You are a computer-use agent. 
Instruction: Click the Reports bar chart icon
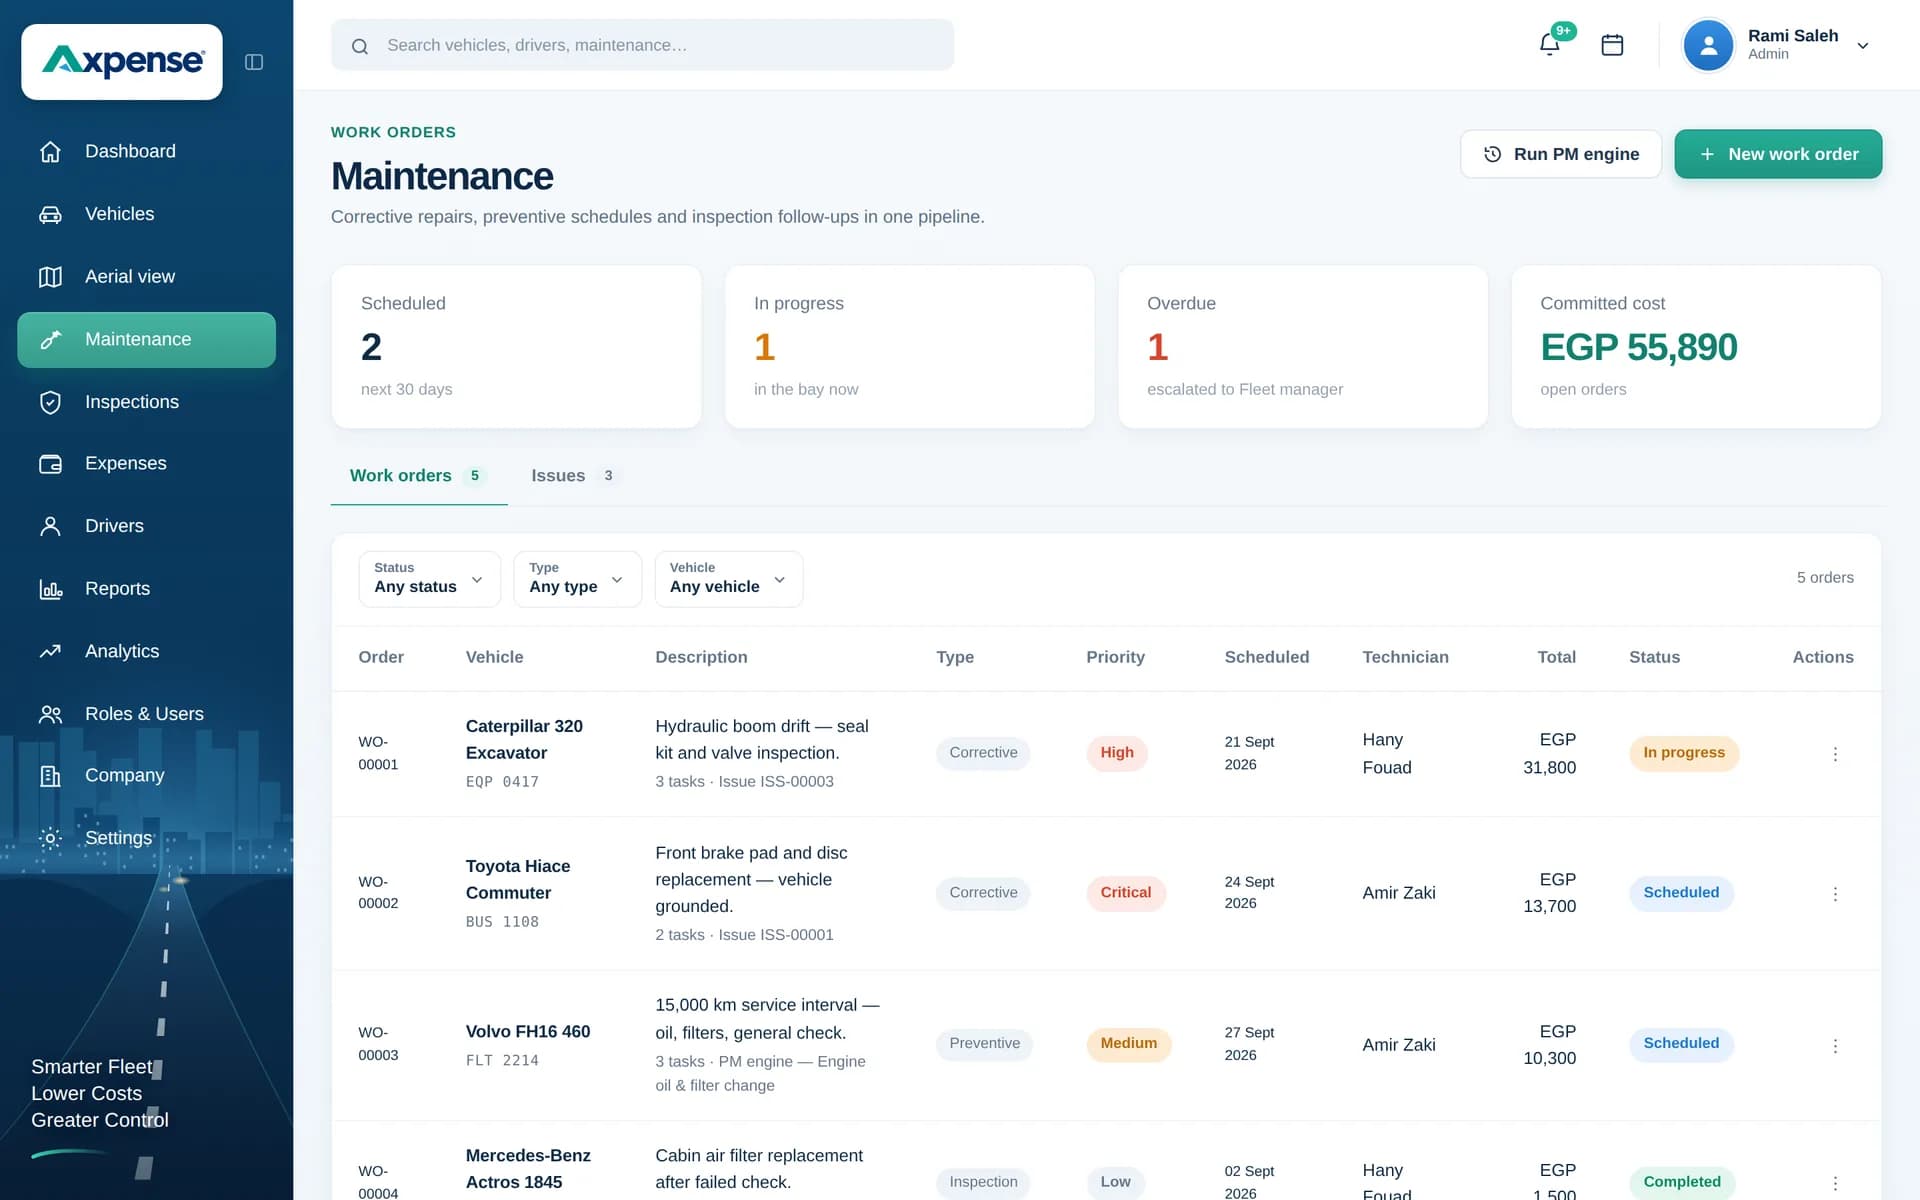point(50,589)
